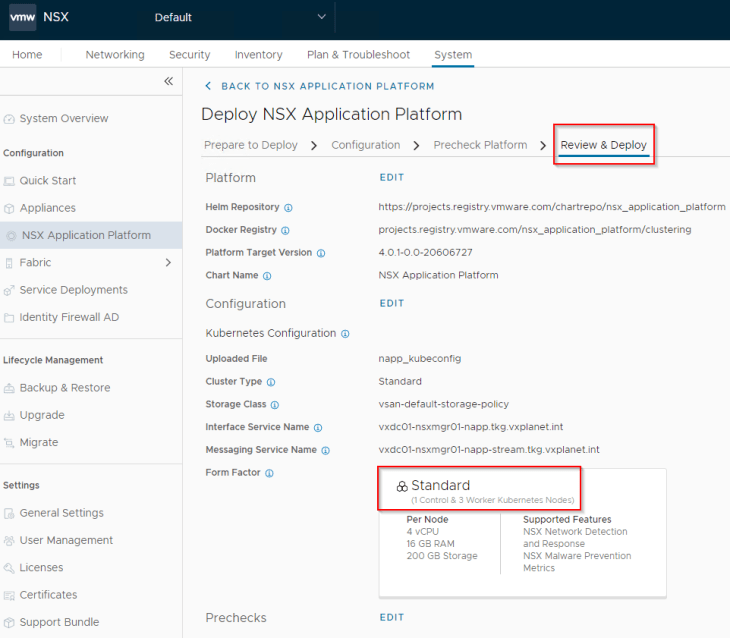Edit the Prechecks section
The height and width of the screenshot is (638, 730).
coord(392,618)
